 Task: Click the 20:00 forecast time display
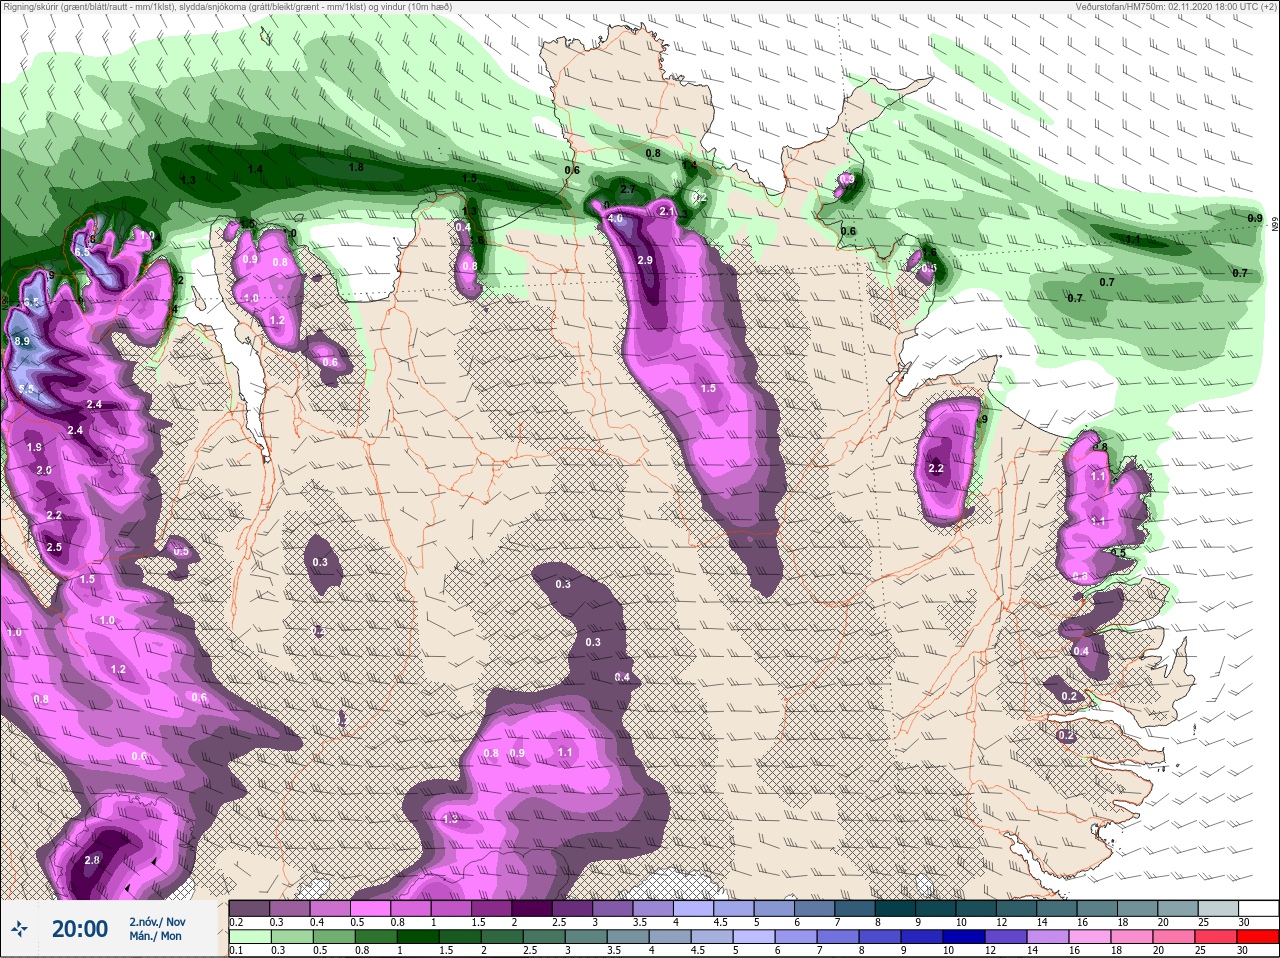point(80,929)
